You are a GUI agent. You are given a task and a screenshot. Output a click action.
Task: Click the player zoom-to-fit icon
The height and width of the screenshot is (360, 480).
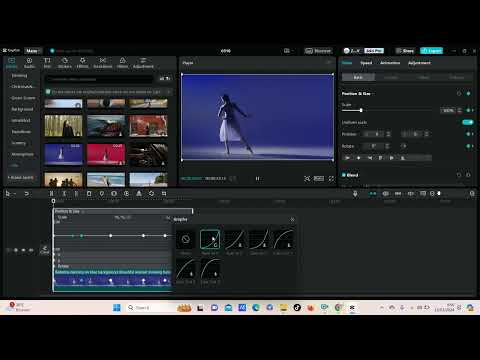coord(307,179)
